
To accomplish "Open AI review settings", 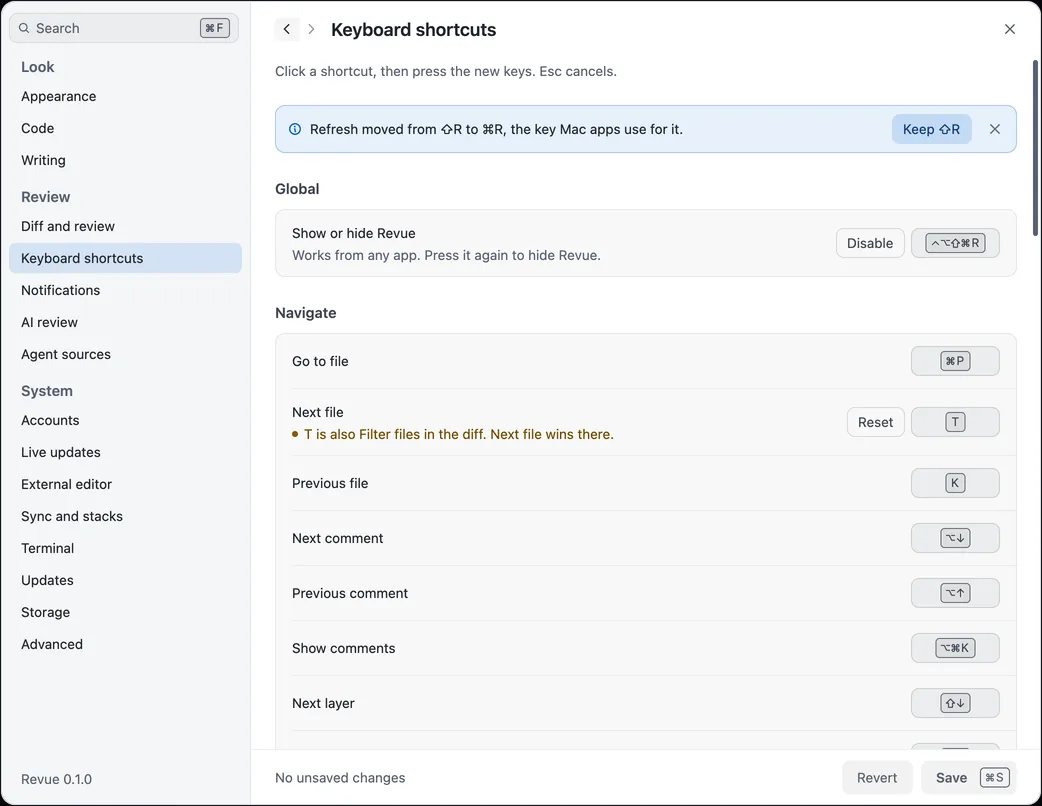I will 125,322.
